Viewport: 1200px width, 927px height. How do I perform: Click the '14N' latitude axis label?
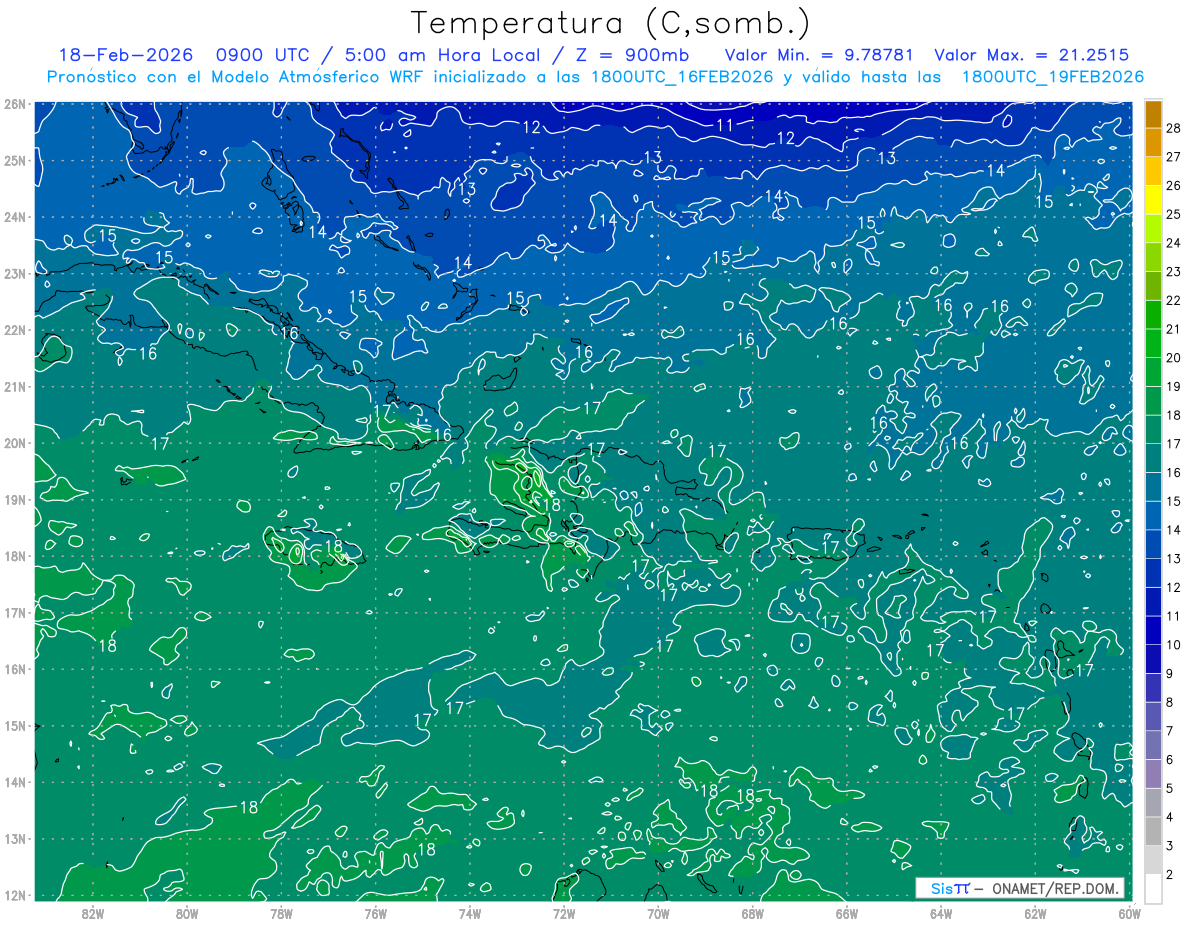pos(14,782)
